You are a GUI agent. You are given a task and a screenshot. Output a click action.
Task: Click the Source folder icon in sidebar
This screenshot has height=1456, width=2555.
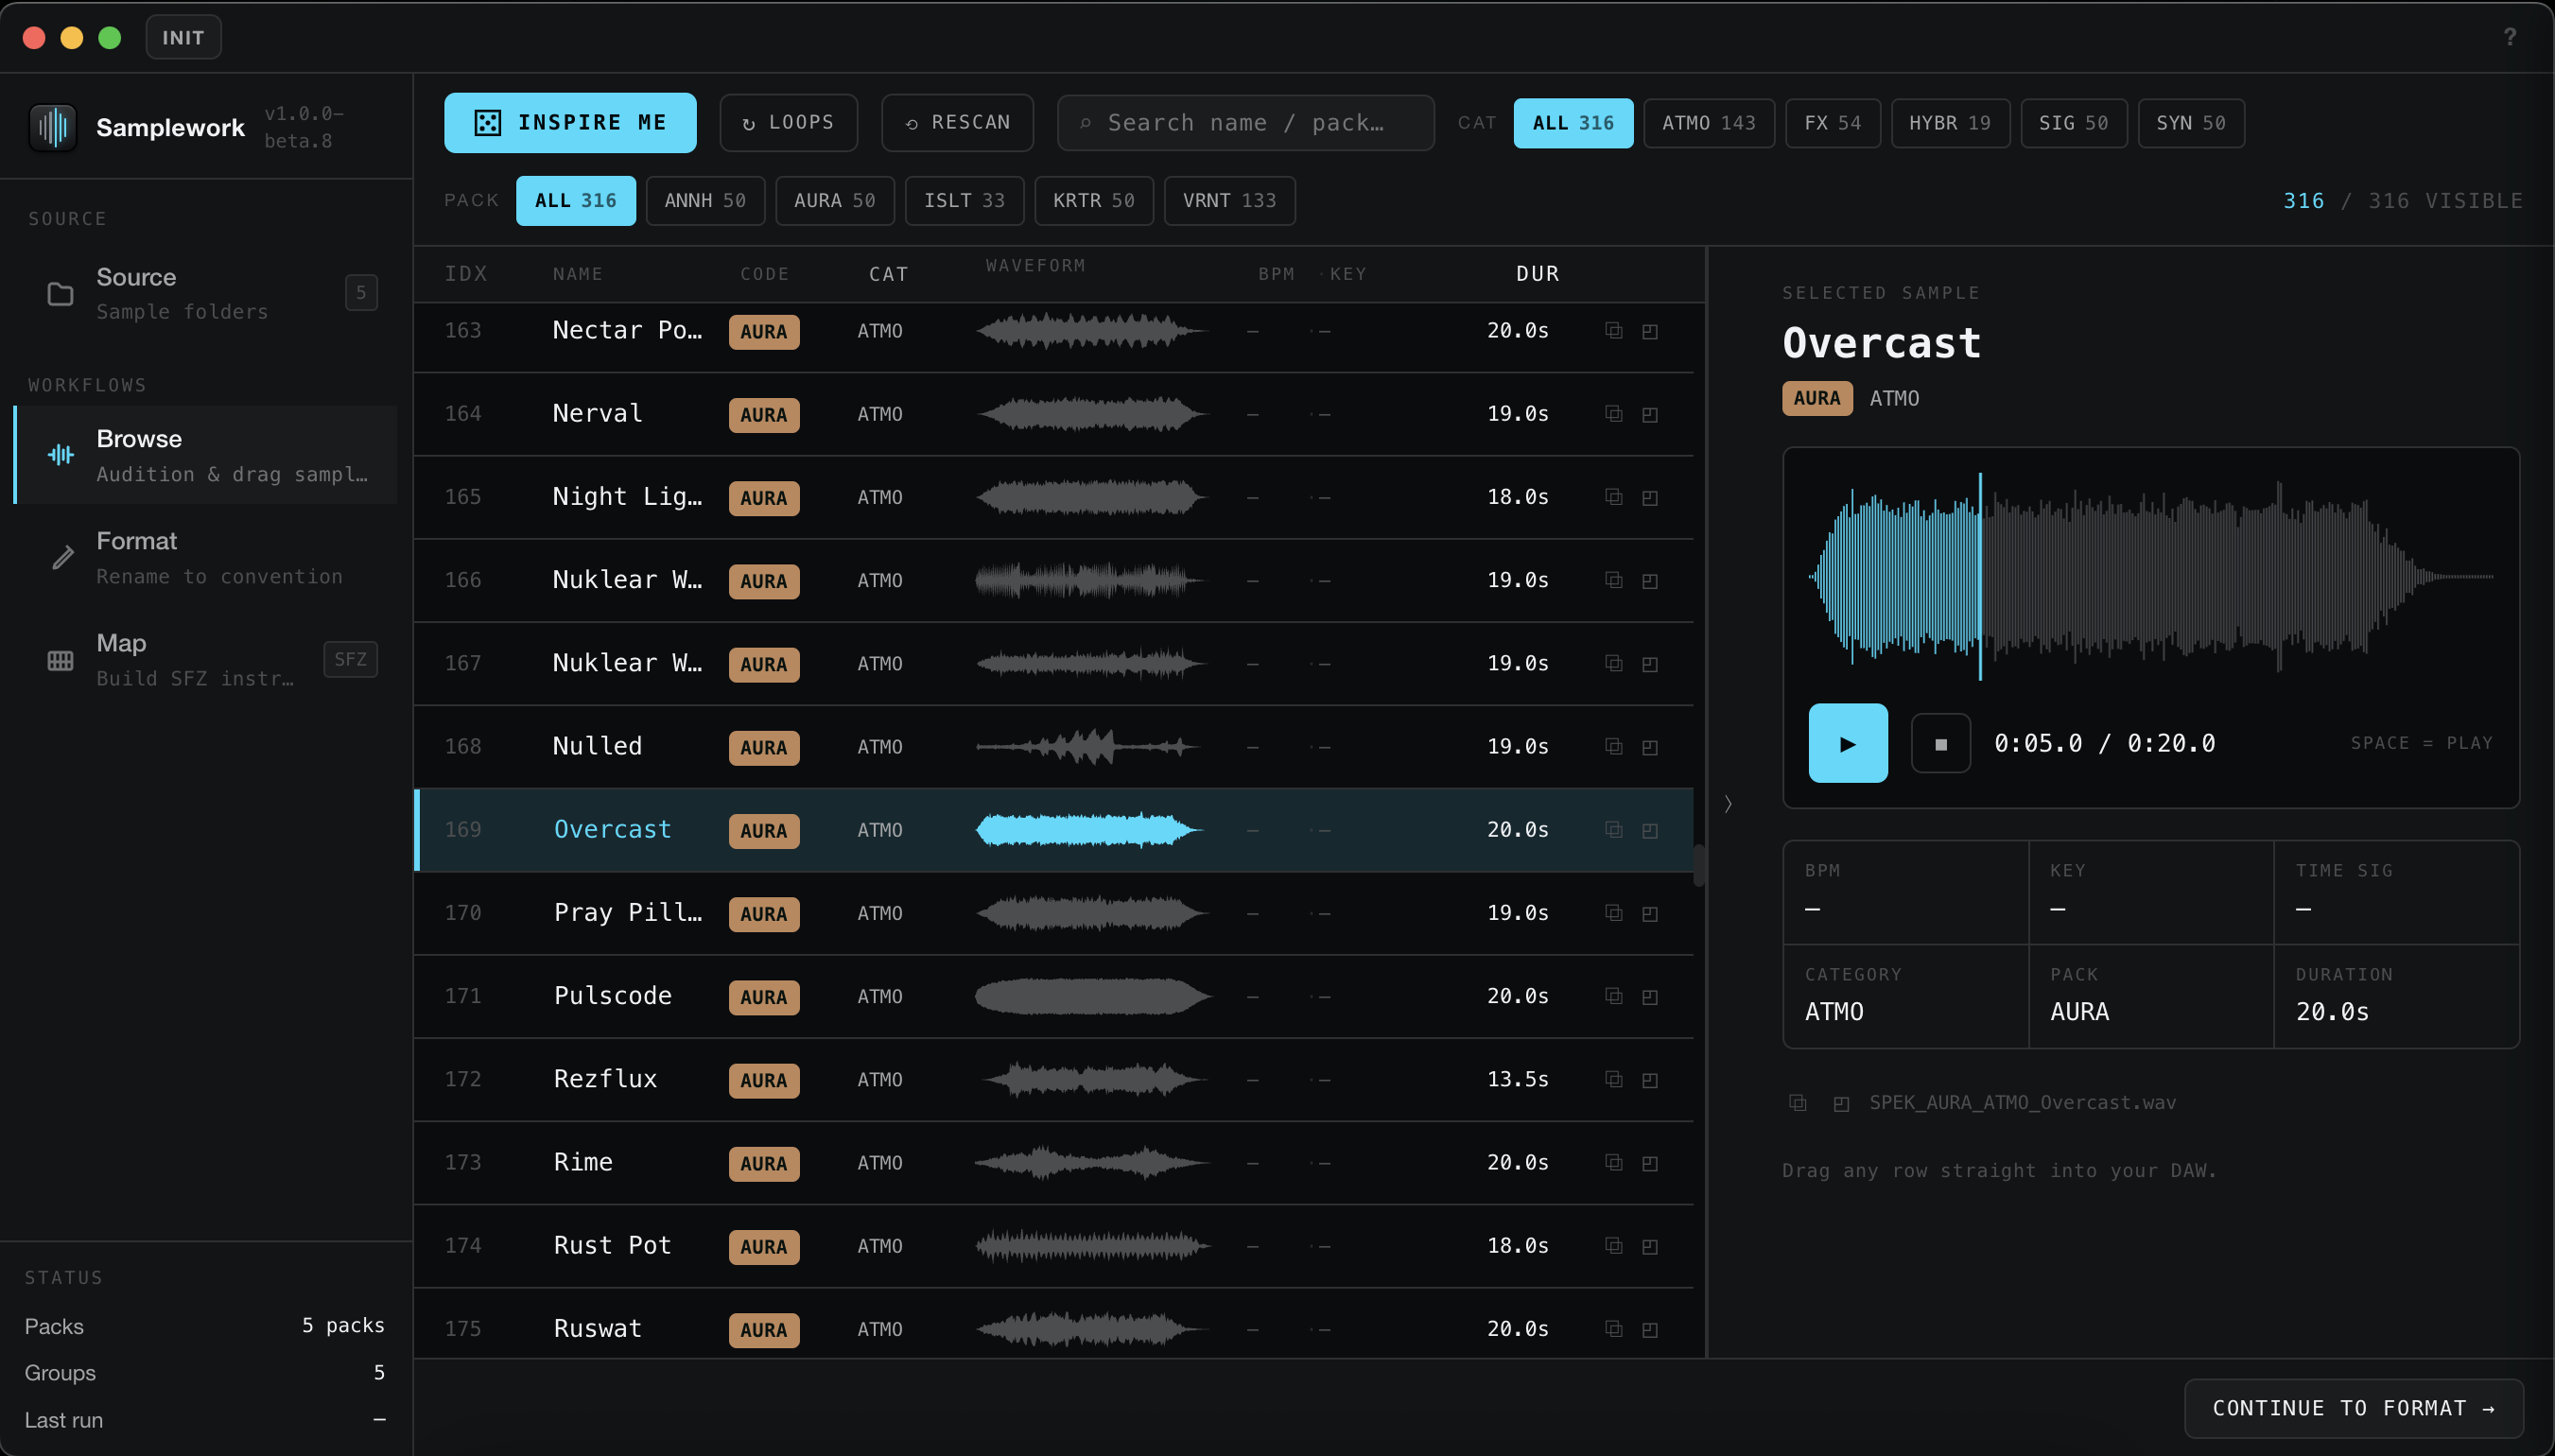pos(61,293)
